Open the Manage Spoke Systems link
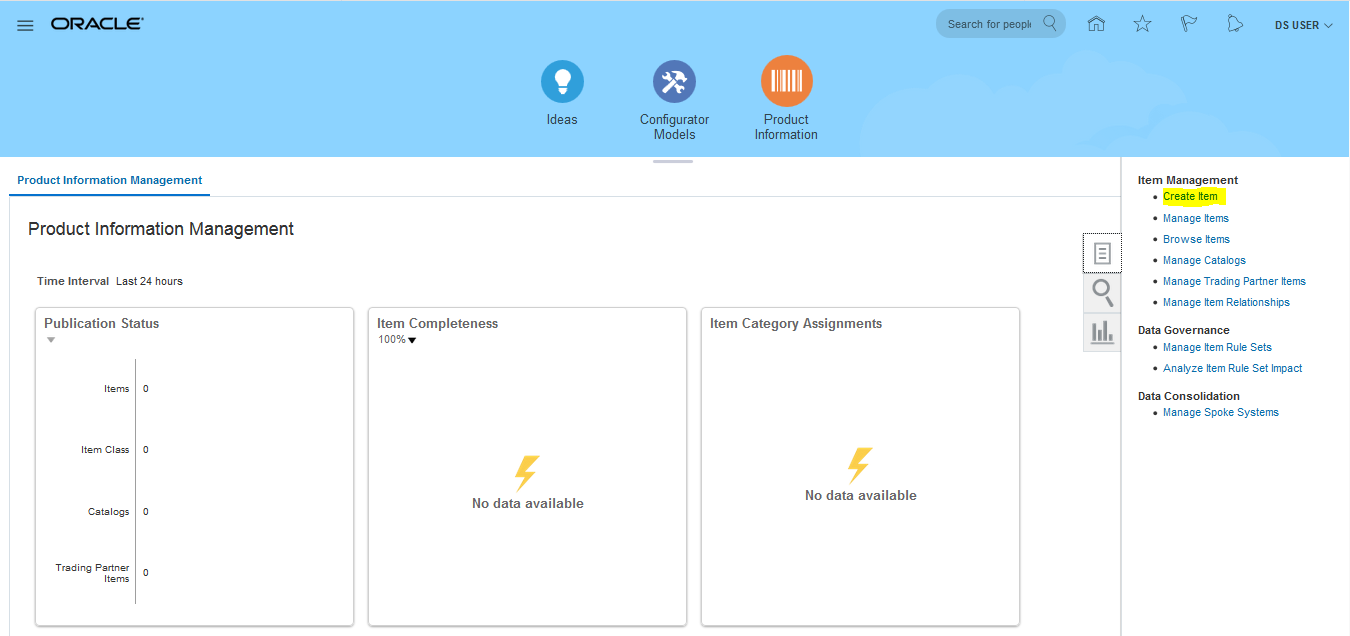Image resolution: width=1350 pixels, height=636 pixels. click(x=1220, y=412)
